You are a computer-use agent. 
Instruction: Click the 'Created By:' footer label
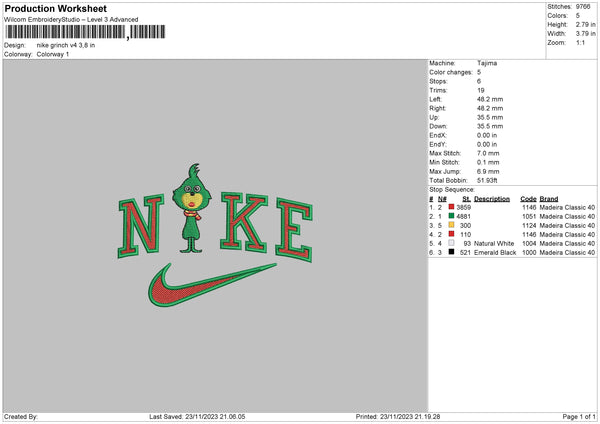pos(21,416)
